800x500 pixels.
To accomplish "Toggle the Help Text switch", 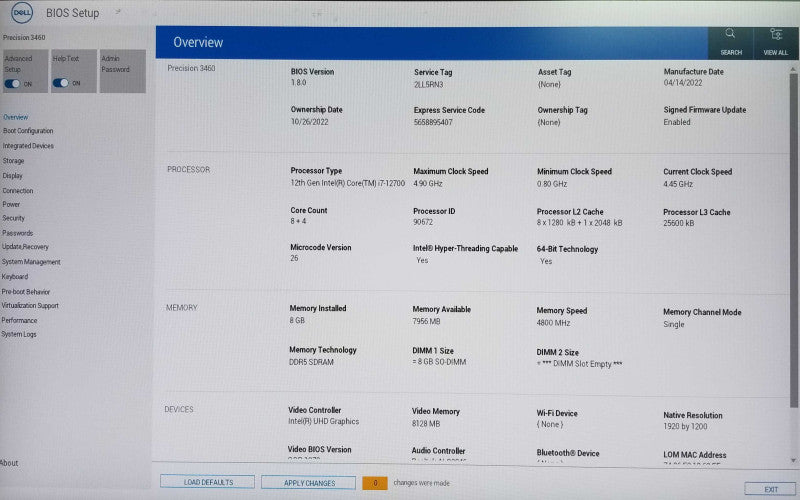I will point(60,83).
